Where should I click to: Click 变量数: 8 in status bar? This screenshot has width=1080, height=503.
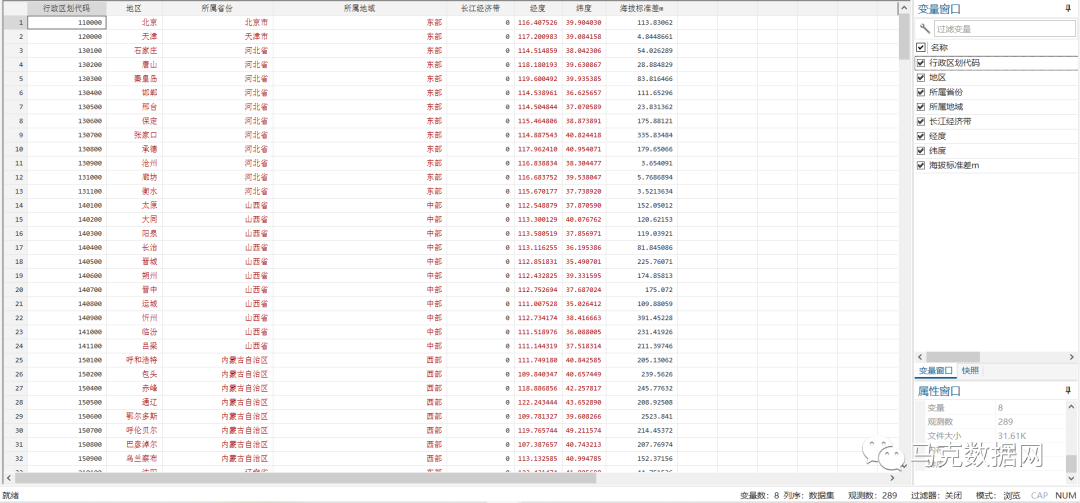(759, 495)
